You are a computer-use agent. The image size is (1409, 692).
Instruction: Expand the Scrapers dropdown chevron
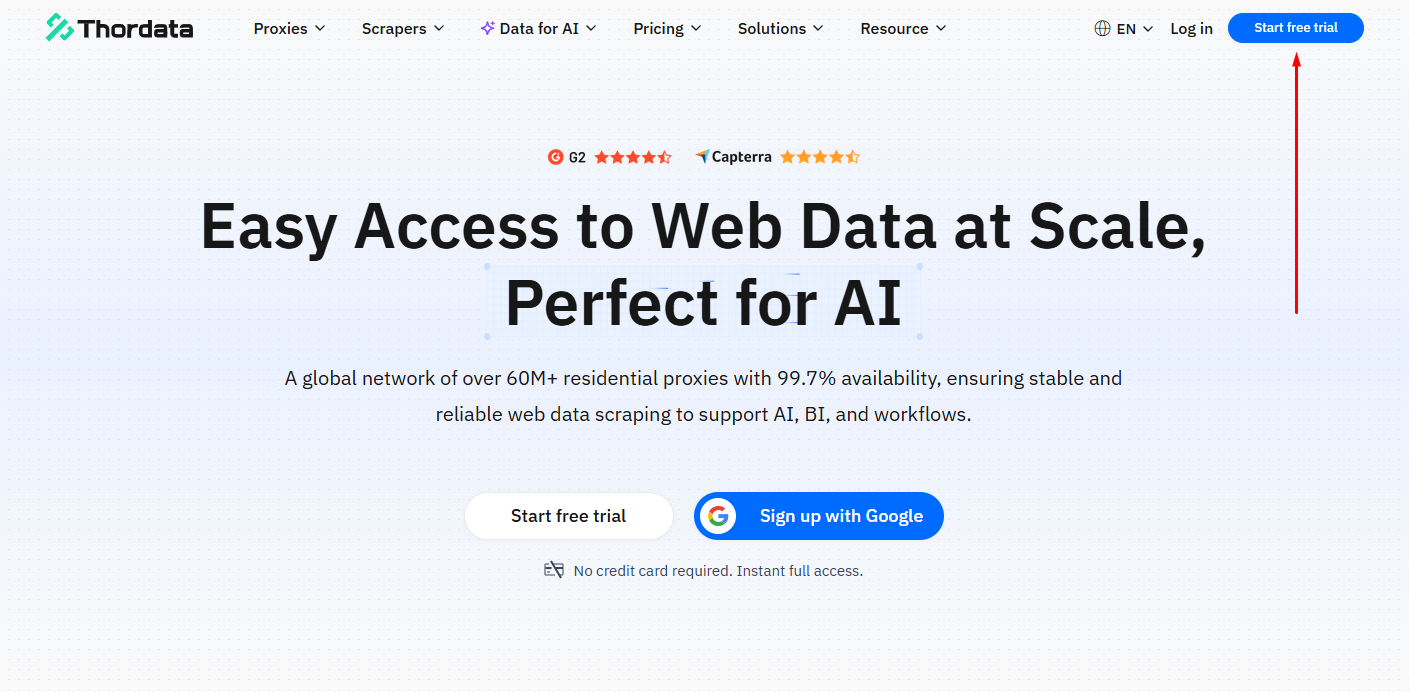[x=439, y=28]
